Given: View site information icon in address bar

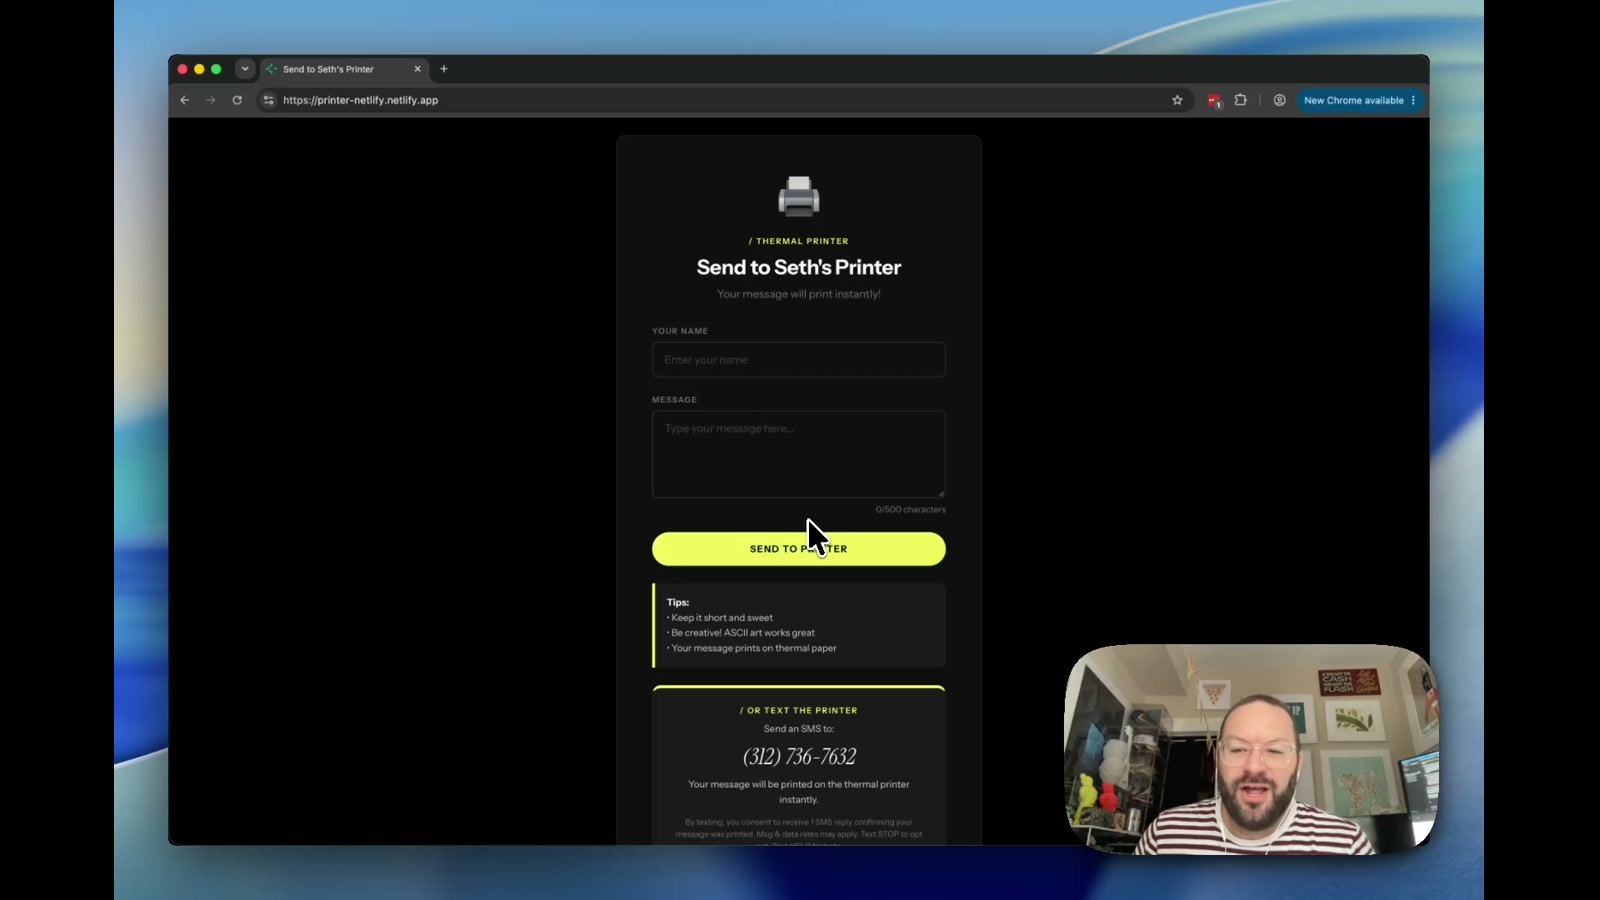Looking at the screenshot, I should click(268, 100).
